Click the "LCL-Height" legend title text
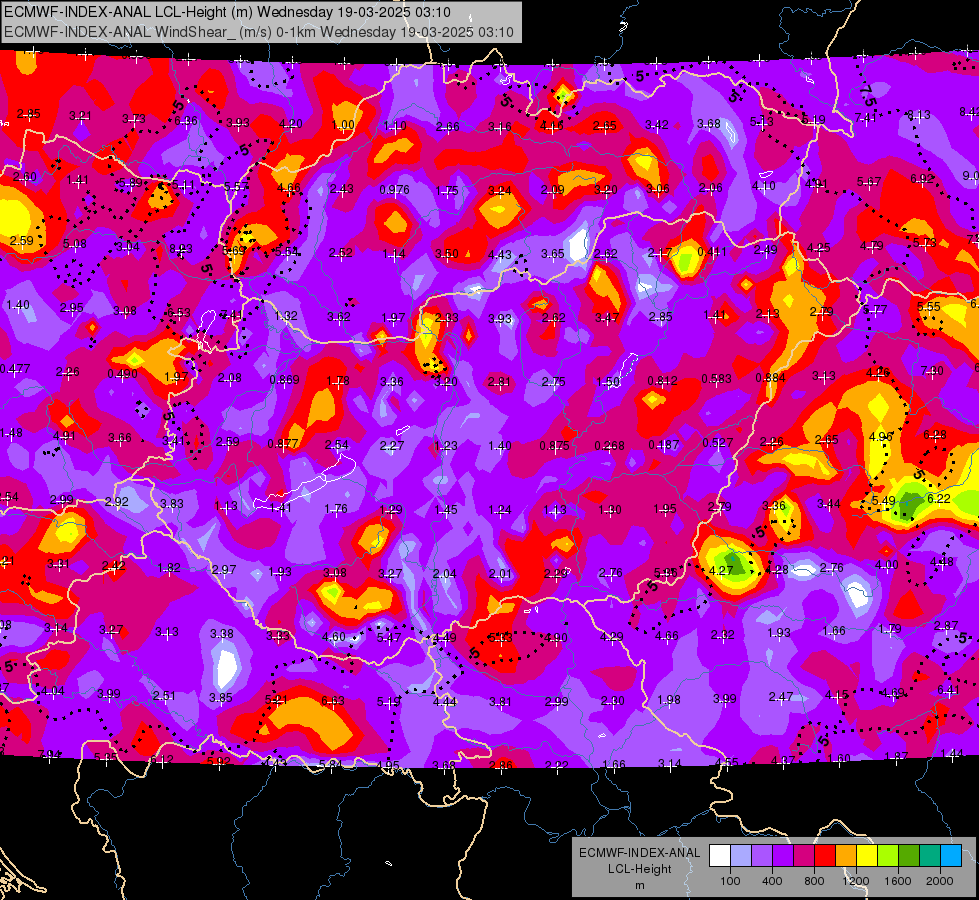Screen dimensions: 979x900 (639, 869)
